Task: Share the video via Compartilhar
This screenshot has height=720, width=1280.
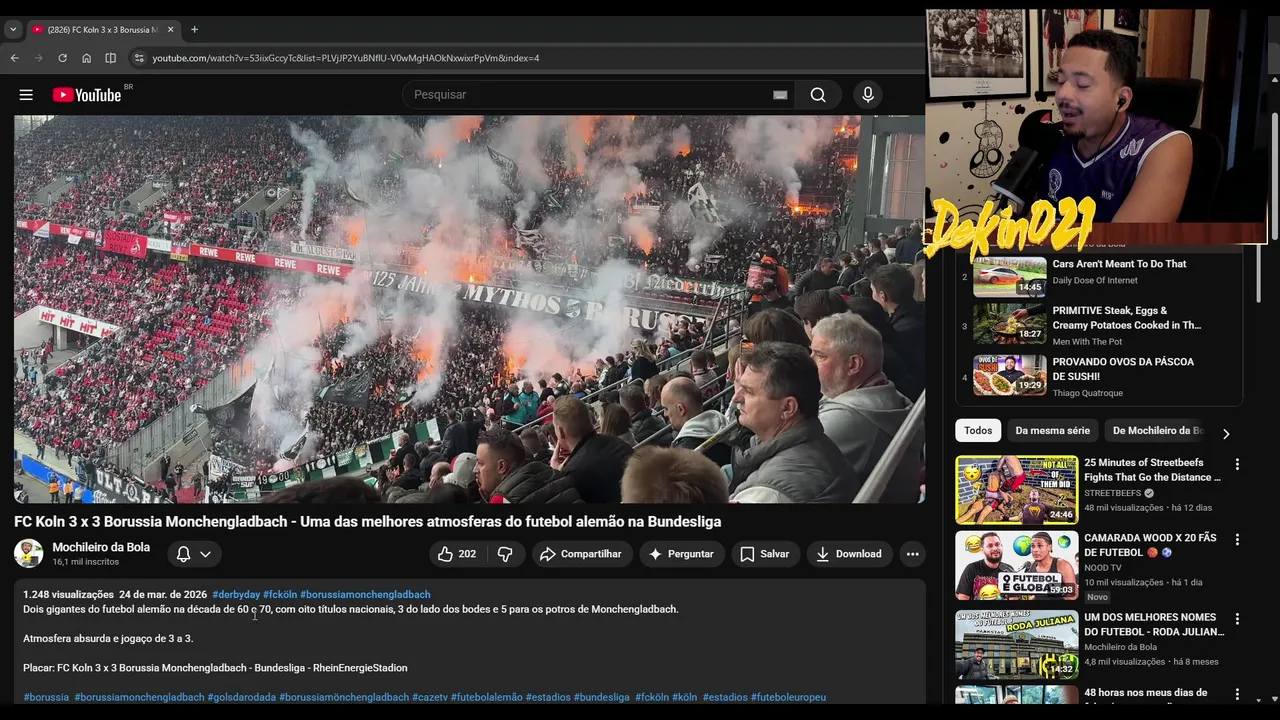Action: click(x=581, y=554)
